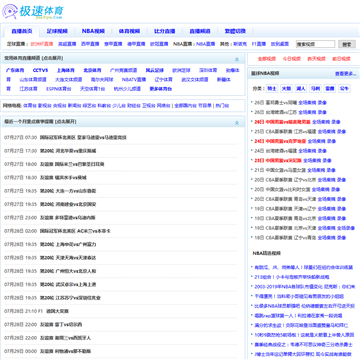This screenshot has width=360, height=360.
Task: Open the F1直播 link in navigation
Action: tap(259, 44)
